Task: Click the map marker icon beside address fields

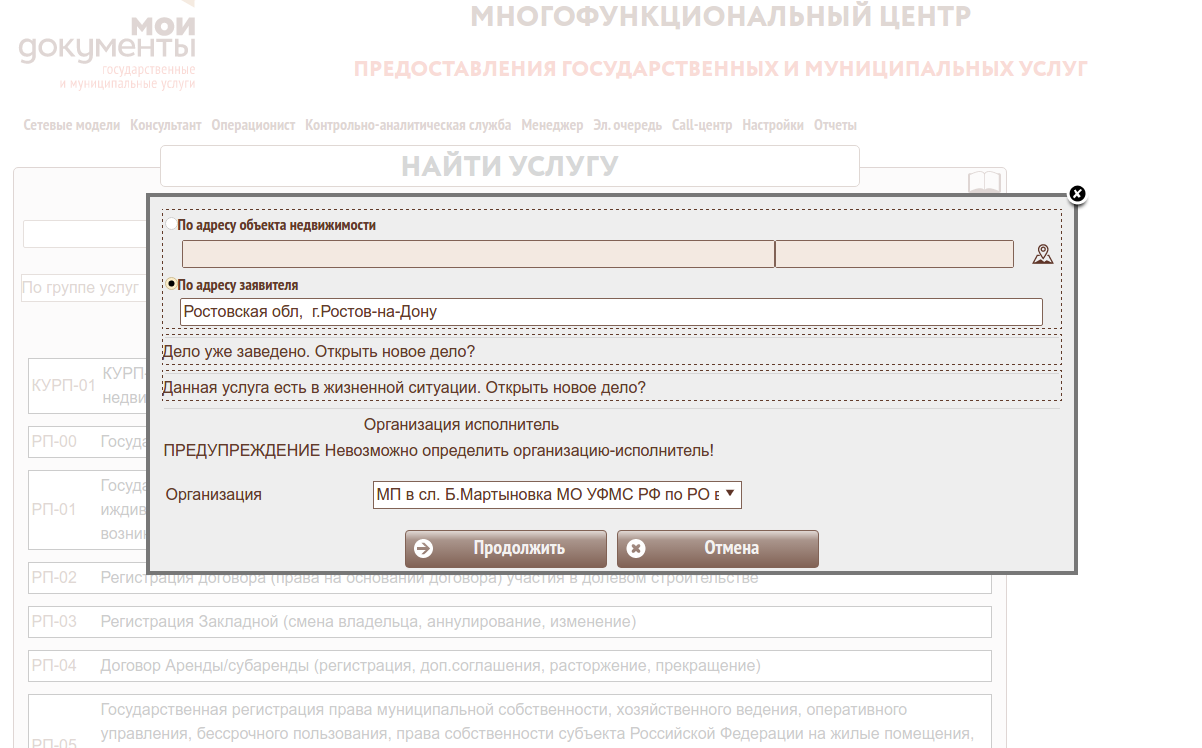Action: pos(1043,254)
